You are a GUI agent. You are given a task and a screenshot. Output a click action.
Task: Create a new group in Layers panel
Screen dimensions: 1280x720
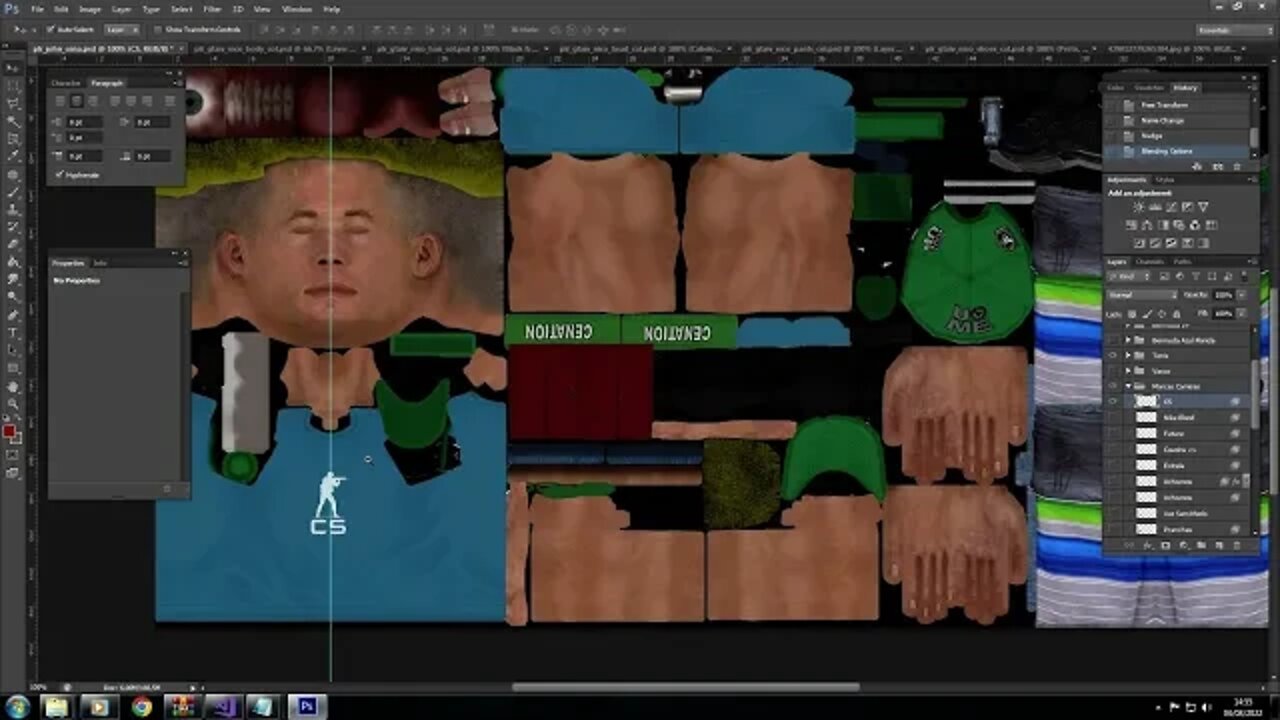pos(1201,546)
